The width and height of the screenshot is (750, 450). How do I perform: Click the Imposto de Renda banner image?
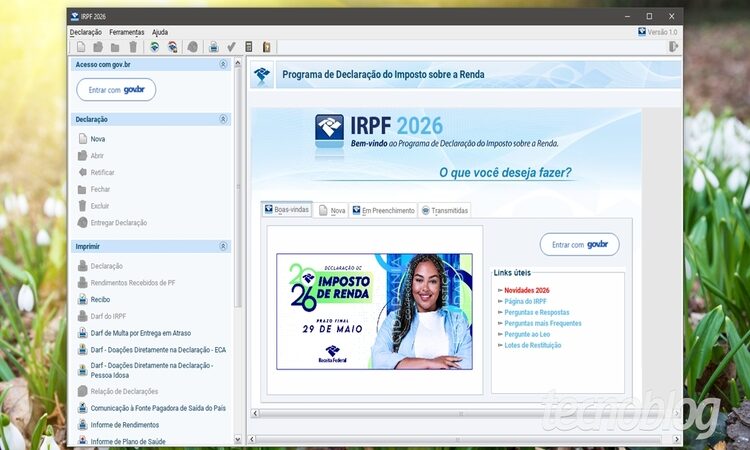click(374, 311)
